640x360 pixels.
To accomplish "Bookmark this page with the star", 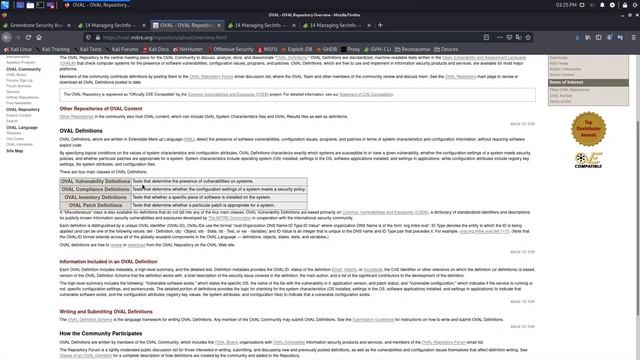I will pos(528,37).
